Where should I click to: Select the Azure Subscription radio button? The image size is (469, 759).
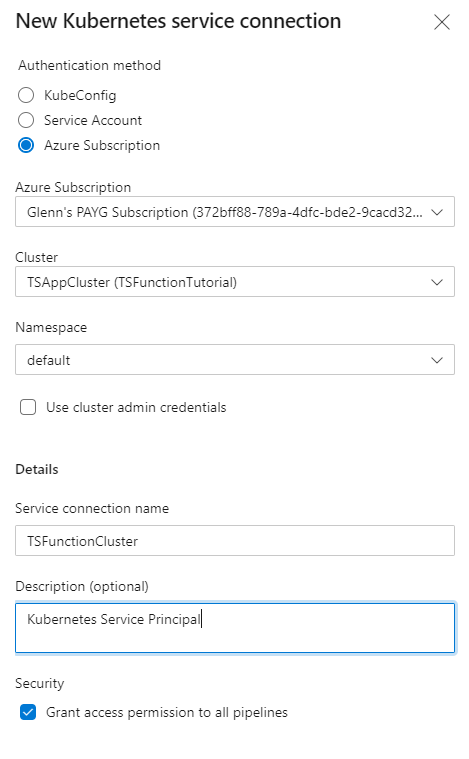click(26, 145)
